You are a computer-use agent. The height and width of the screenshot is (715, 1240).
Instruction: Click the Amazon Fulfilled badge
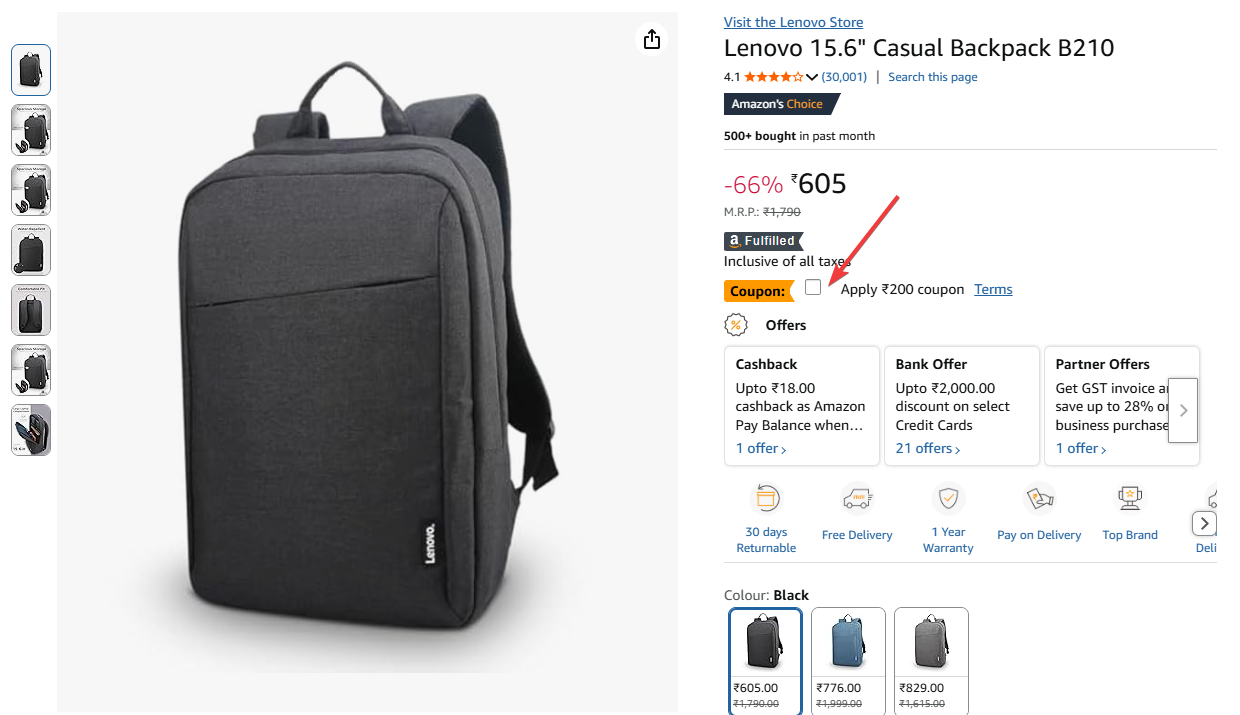pyautogui.click(x=762, y=241)
